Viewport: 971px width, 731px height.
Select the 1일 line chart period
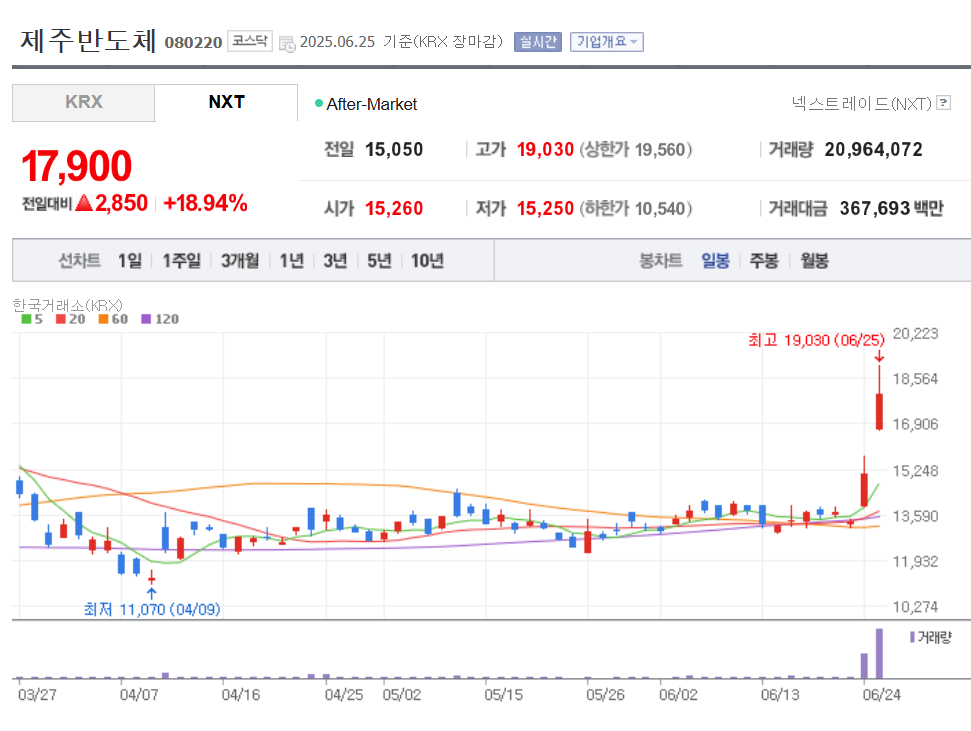[130, 261]
